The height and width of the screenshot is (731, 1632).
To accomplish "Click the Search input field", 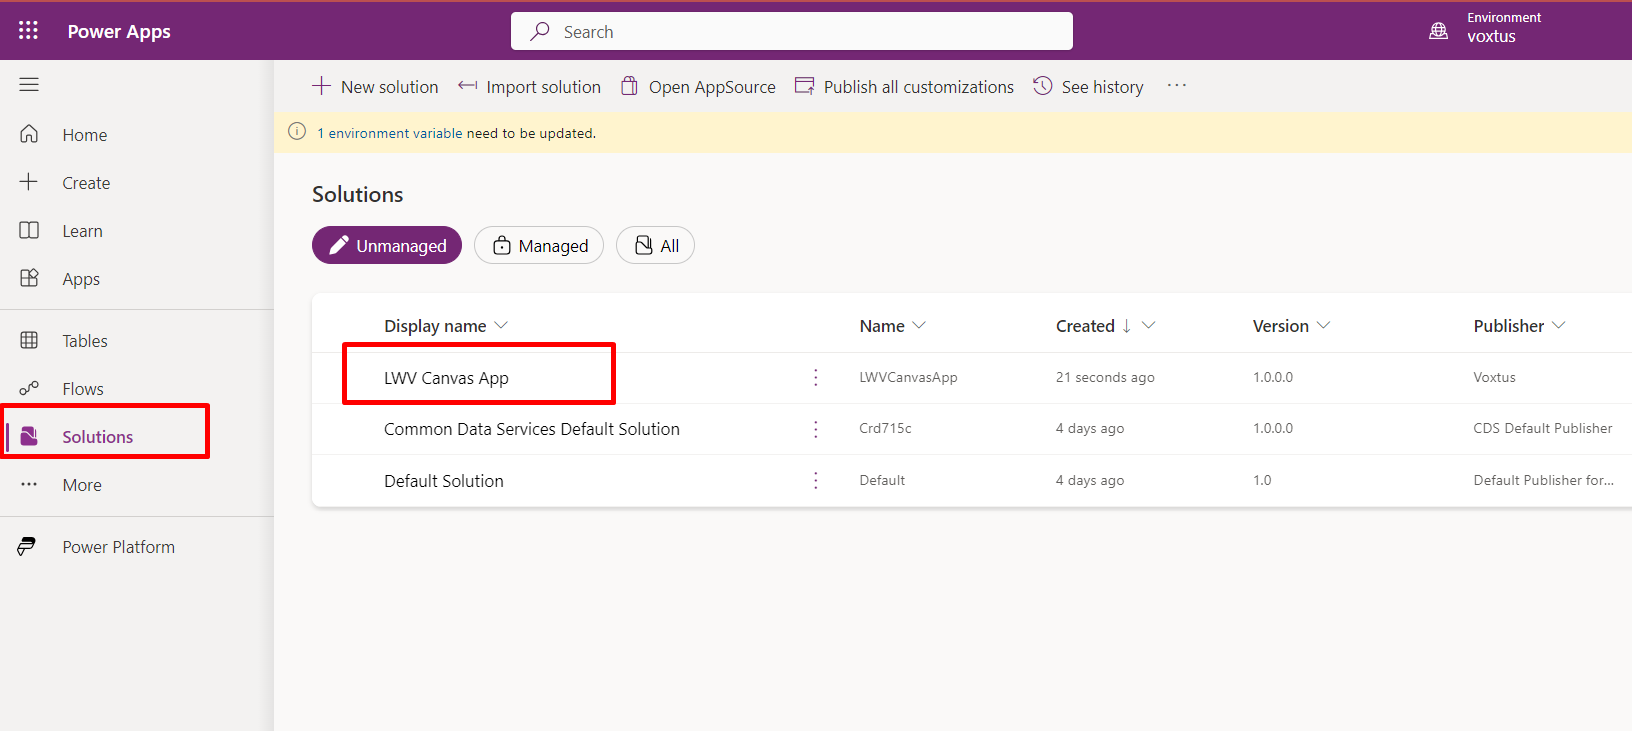I will click(792, 31).
